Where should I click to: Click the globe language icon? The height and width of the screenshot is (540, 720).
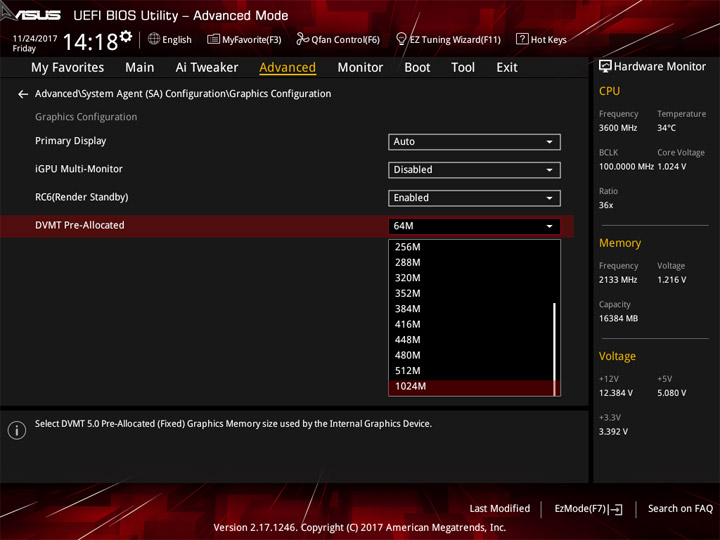click(x=154, y=39)
